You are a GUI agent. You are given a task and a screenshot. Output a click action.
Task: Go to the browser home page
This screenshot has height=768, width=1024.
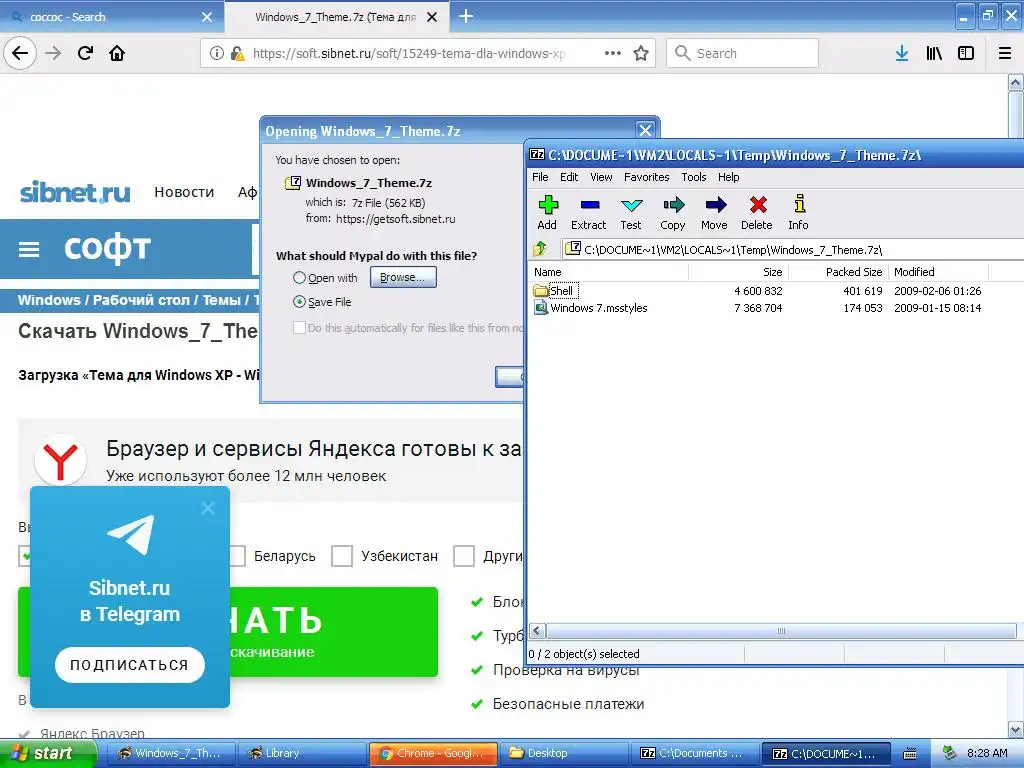pyautogui.click(x=117, y=53)
